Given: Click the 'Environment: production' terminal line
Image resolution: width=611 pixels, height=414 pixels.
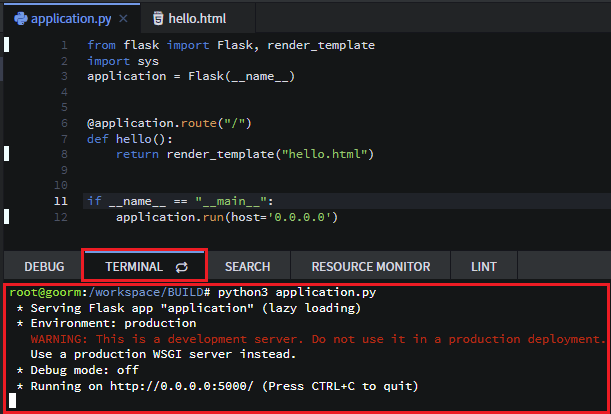Looking at the screenshot, I should coord(106,324).
